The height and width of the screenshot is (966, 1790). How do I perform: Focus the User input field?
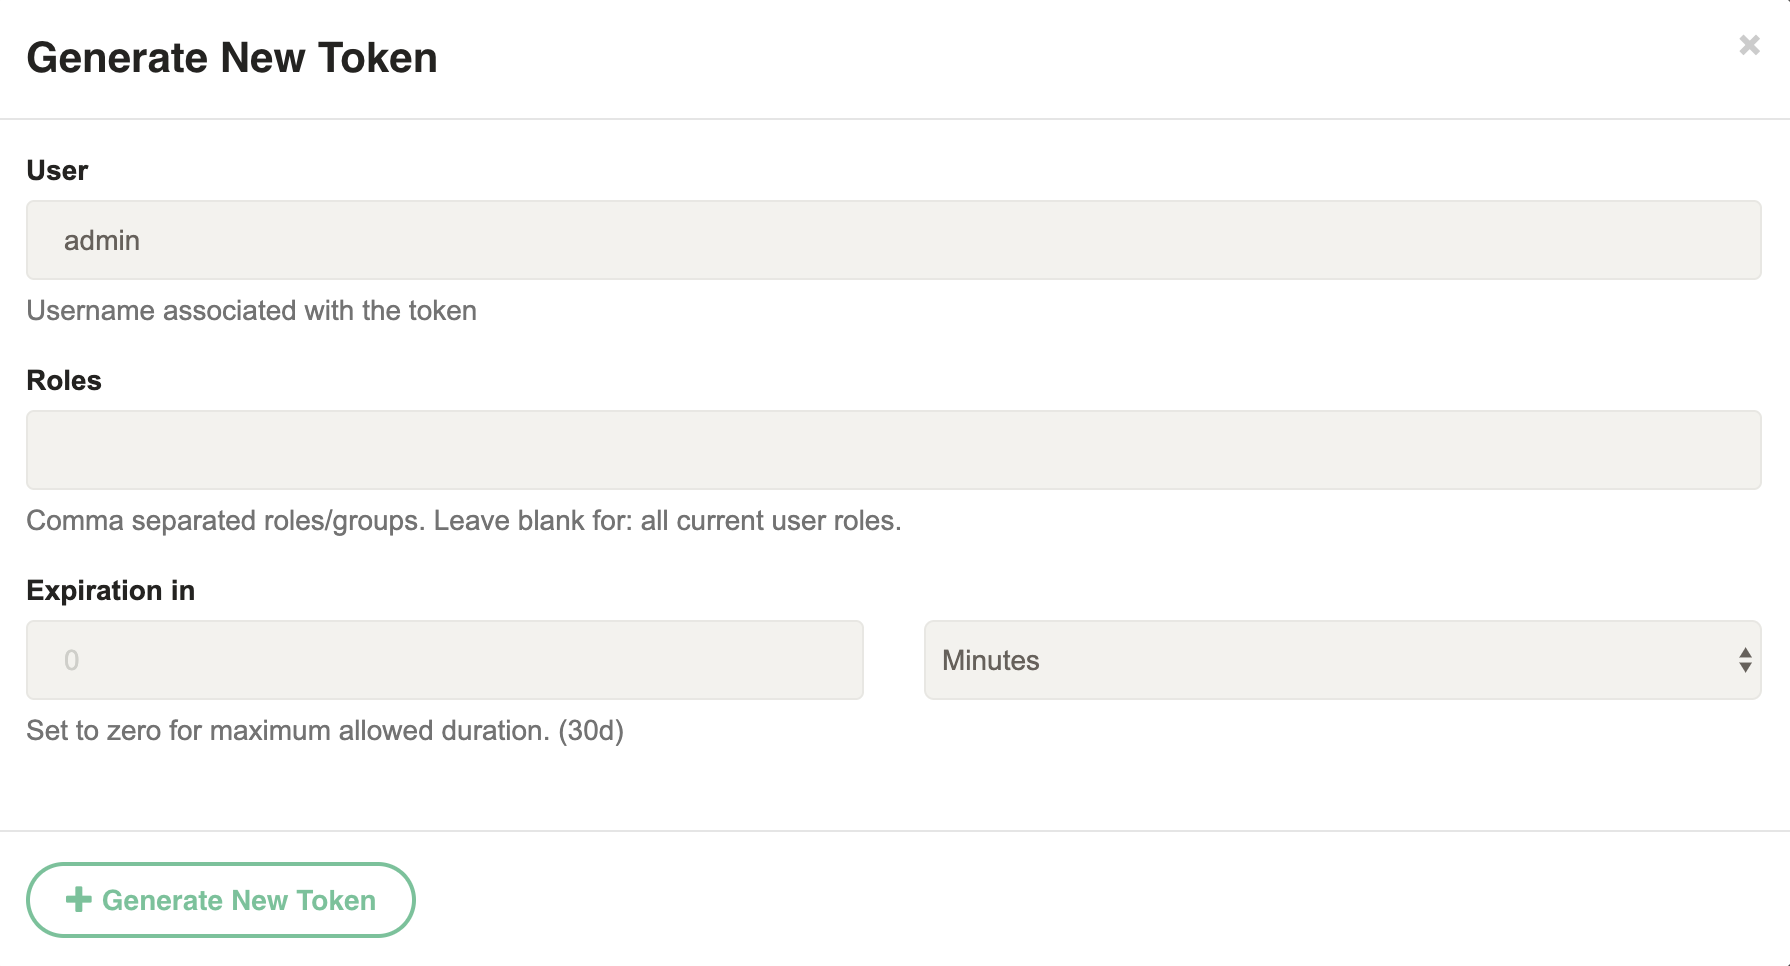[893, 240]
